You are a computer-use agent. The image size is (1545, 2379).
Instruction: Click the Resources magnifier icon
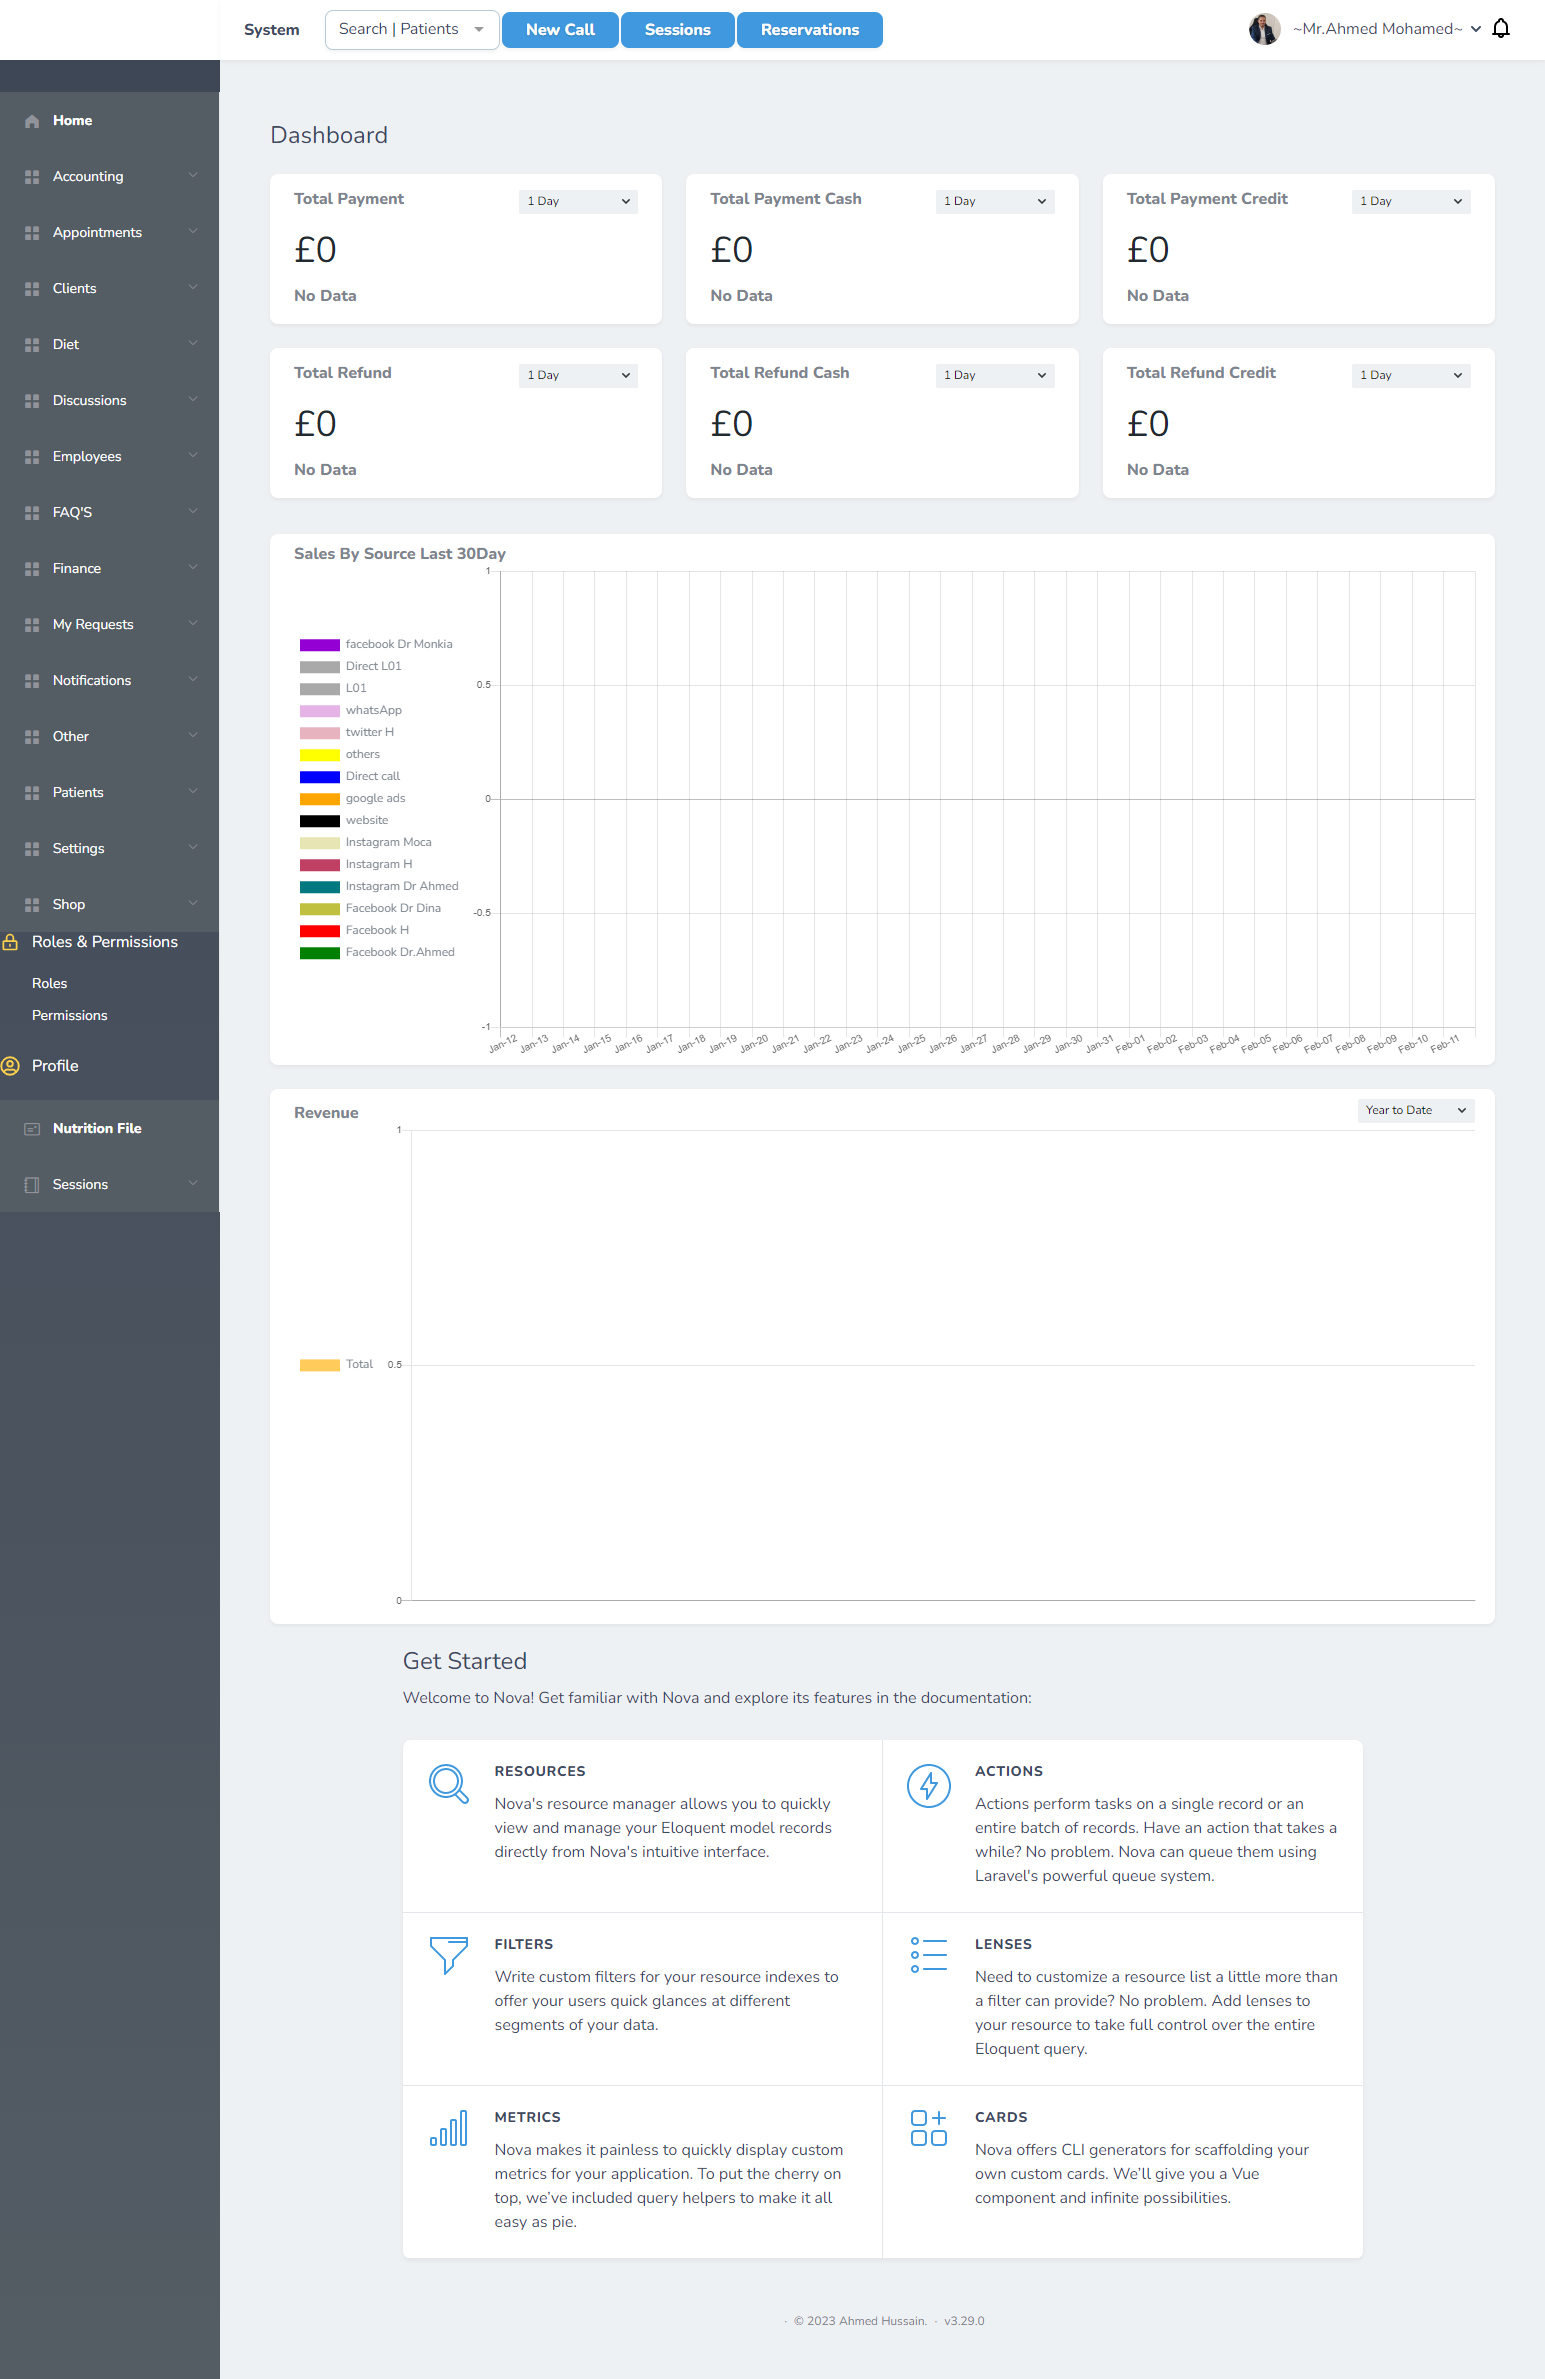click(x=448, y=1784)
